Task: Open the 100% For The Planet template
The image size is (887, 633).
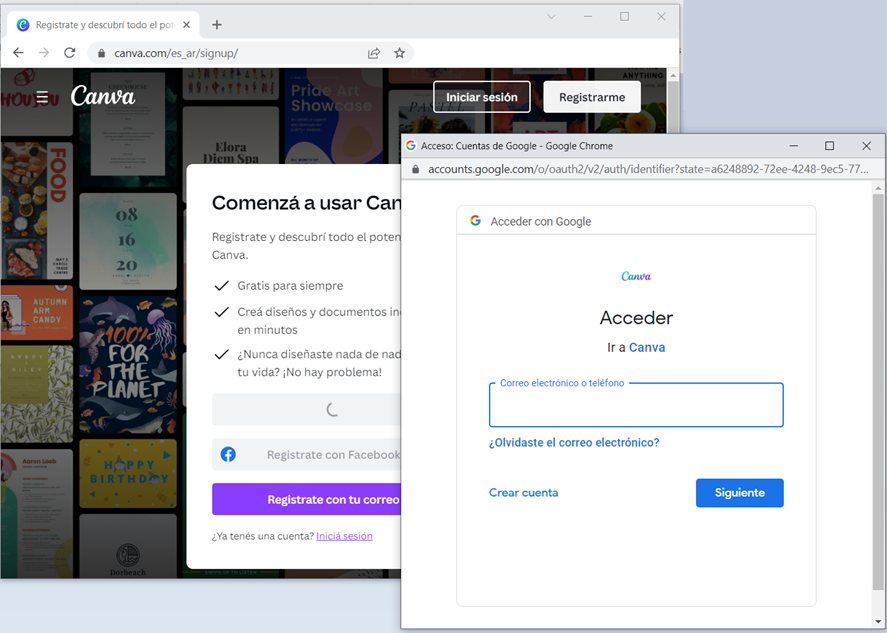Action: [x=128, y=365]
